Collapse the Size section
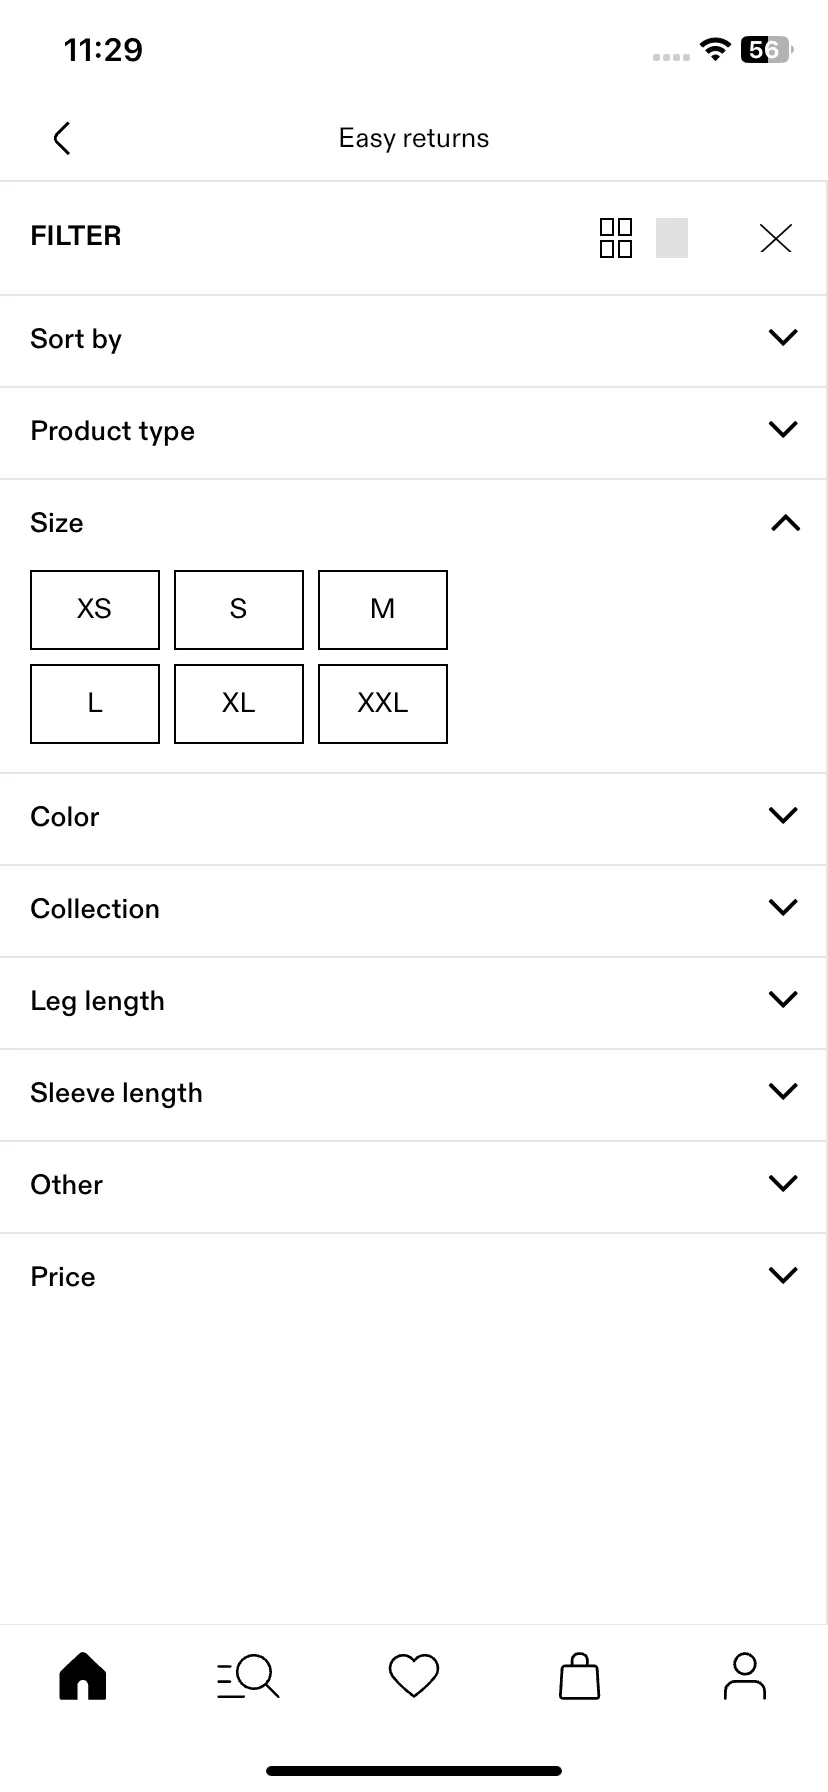The height and width of the screenshot is (1792, 828). coord(414,523)
